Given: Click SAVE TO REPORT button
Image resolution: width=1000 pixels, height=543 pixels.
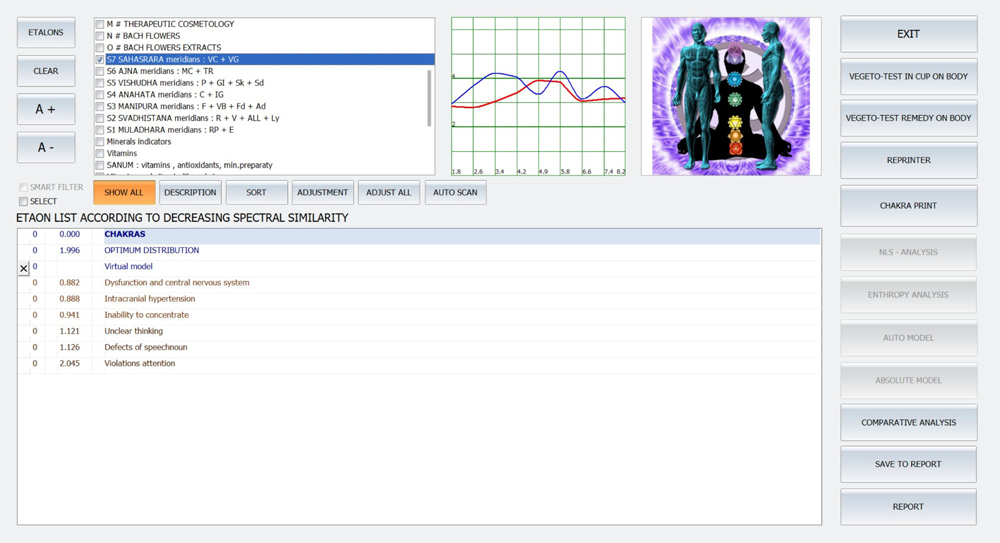Looking at the screenshot, I should point(908,465).
